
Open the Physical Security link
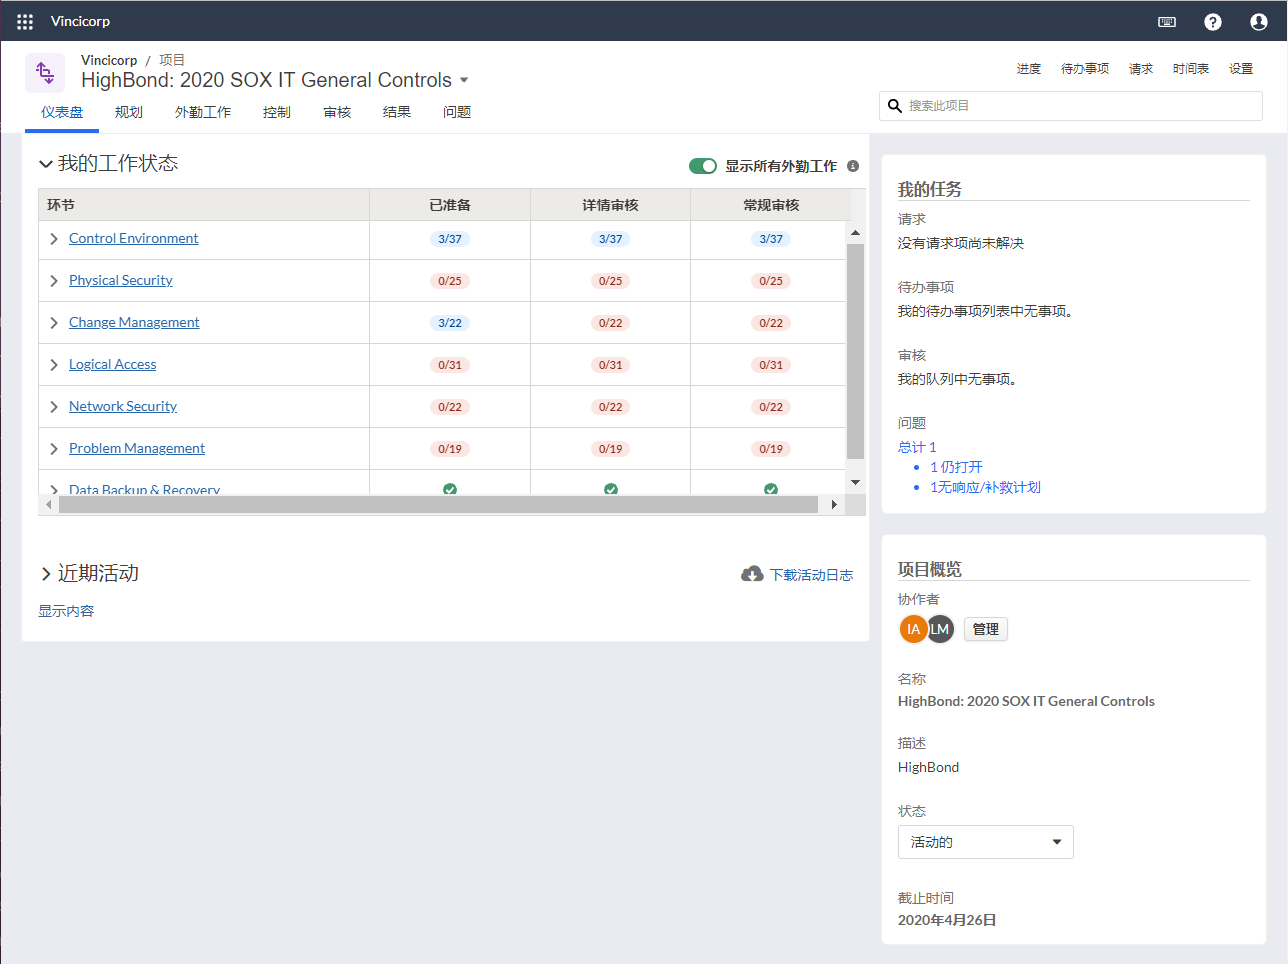pyautogui.click(x=120, y=280)
